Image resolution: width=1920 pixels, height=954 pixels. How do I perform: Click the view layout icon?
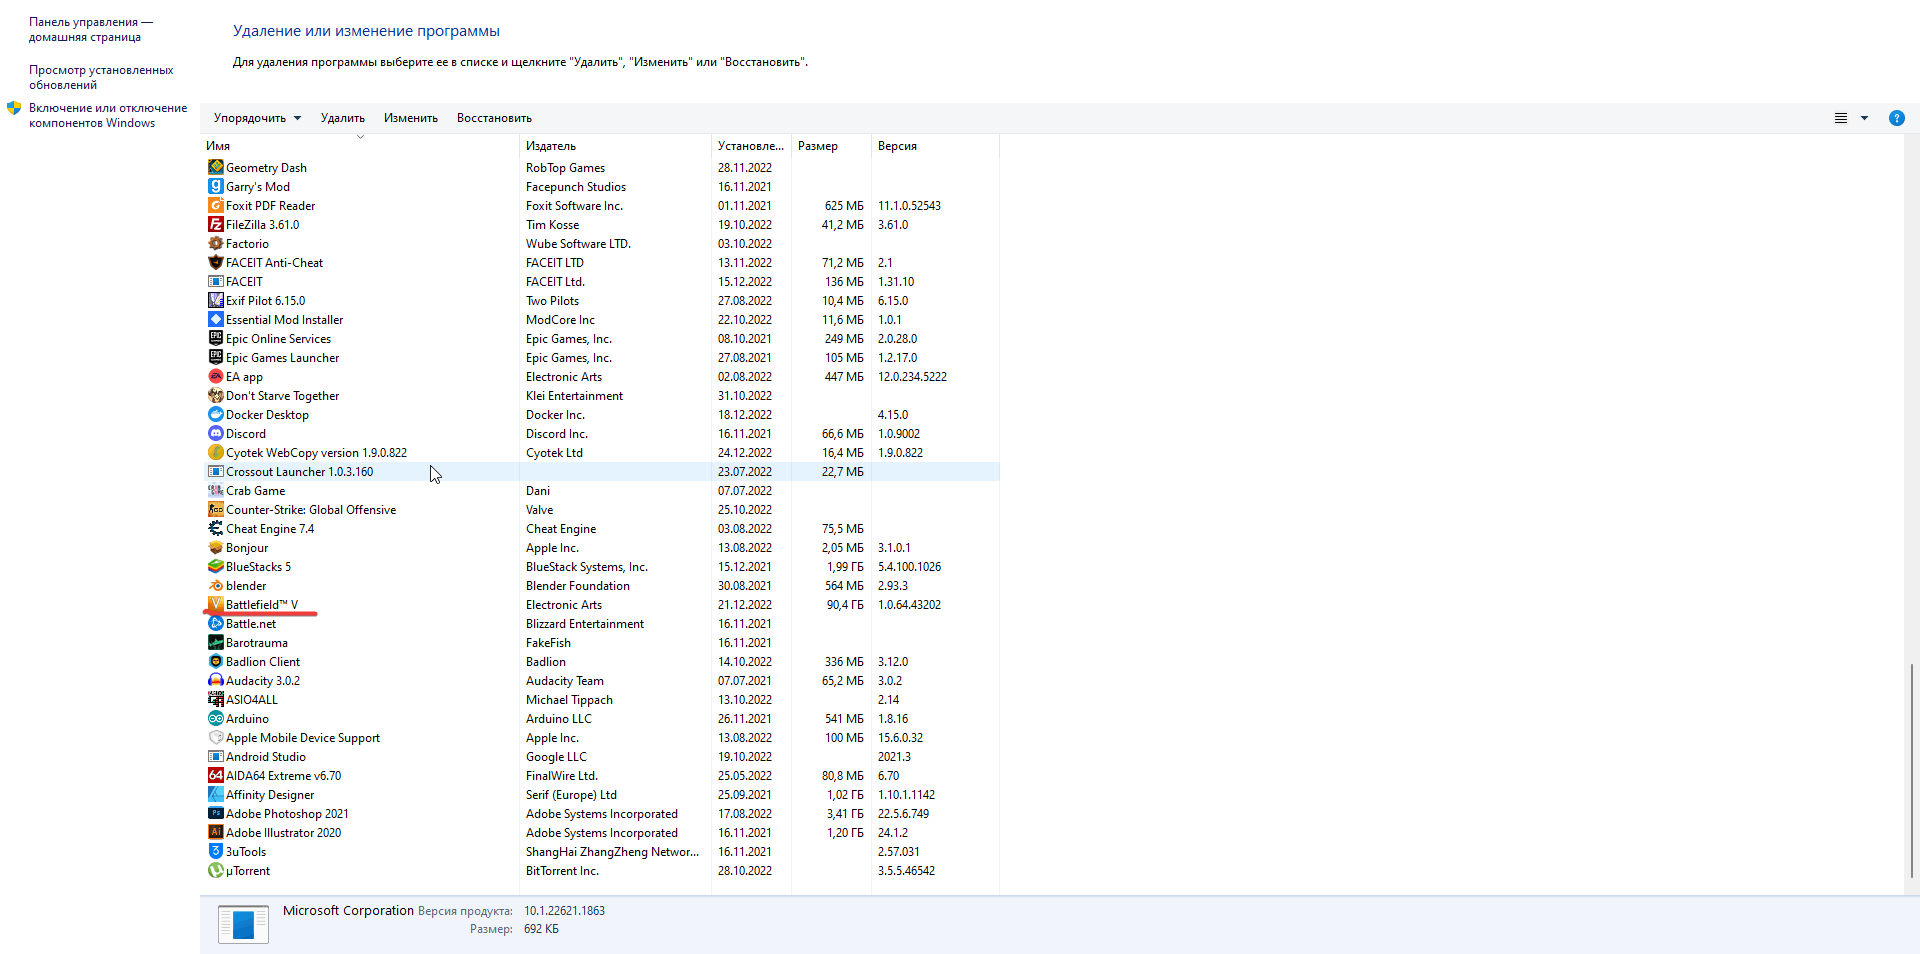(x=1841, y=118)
